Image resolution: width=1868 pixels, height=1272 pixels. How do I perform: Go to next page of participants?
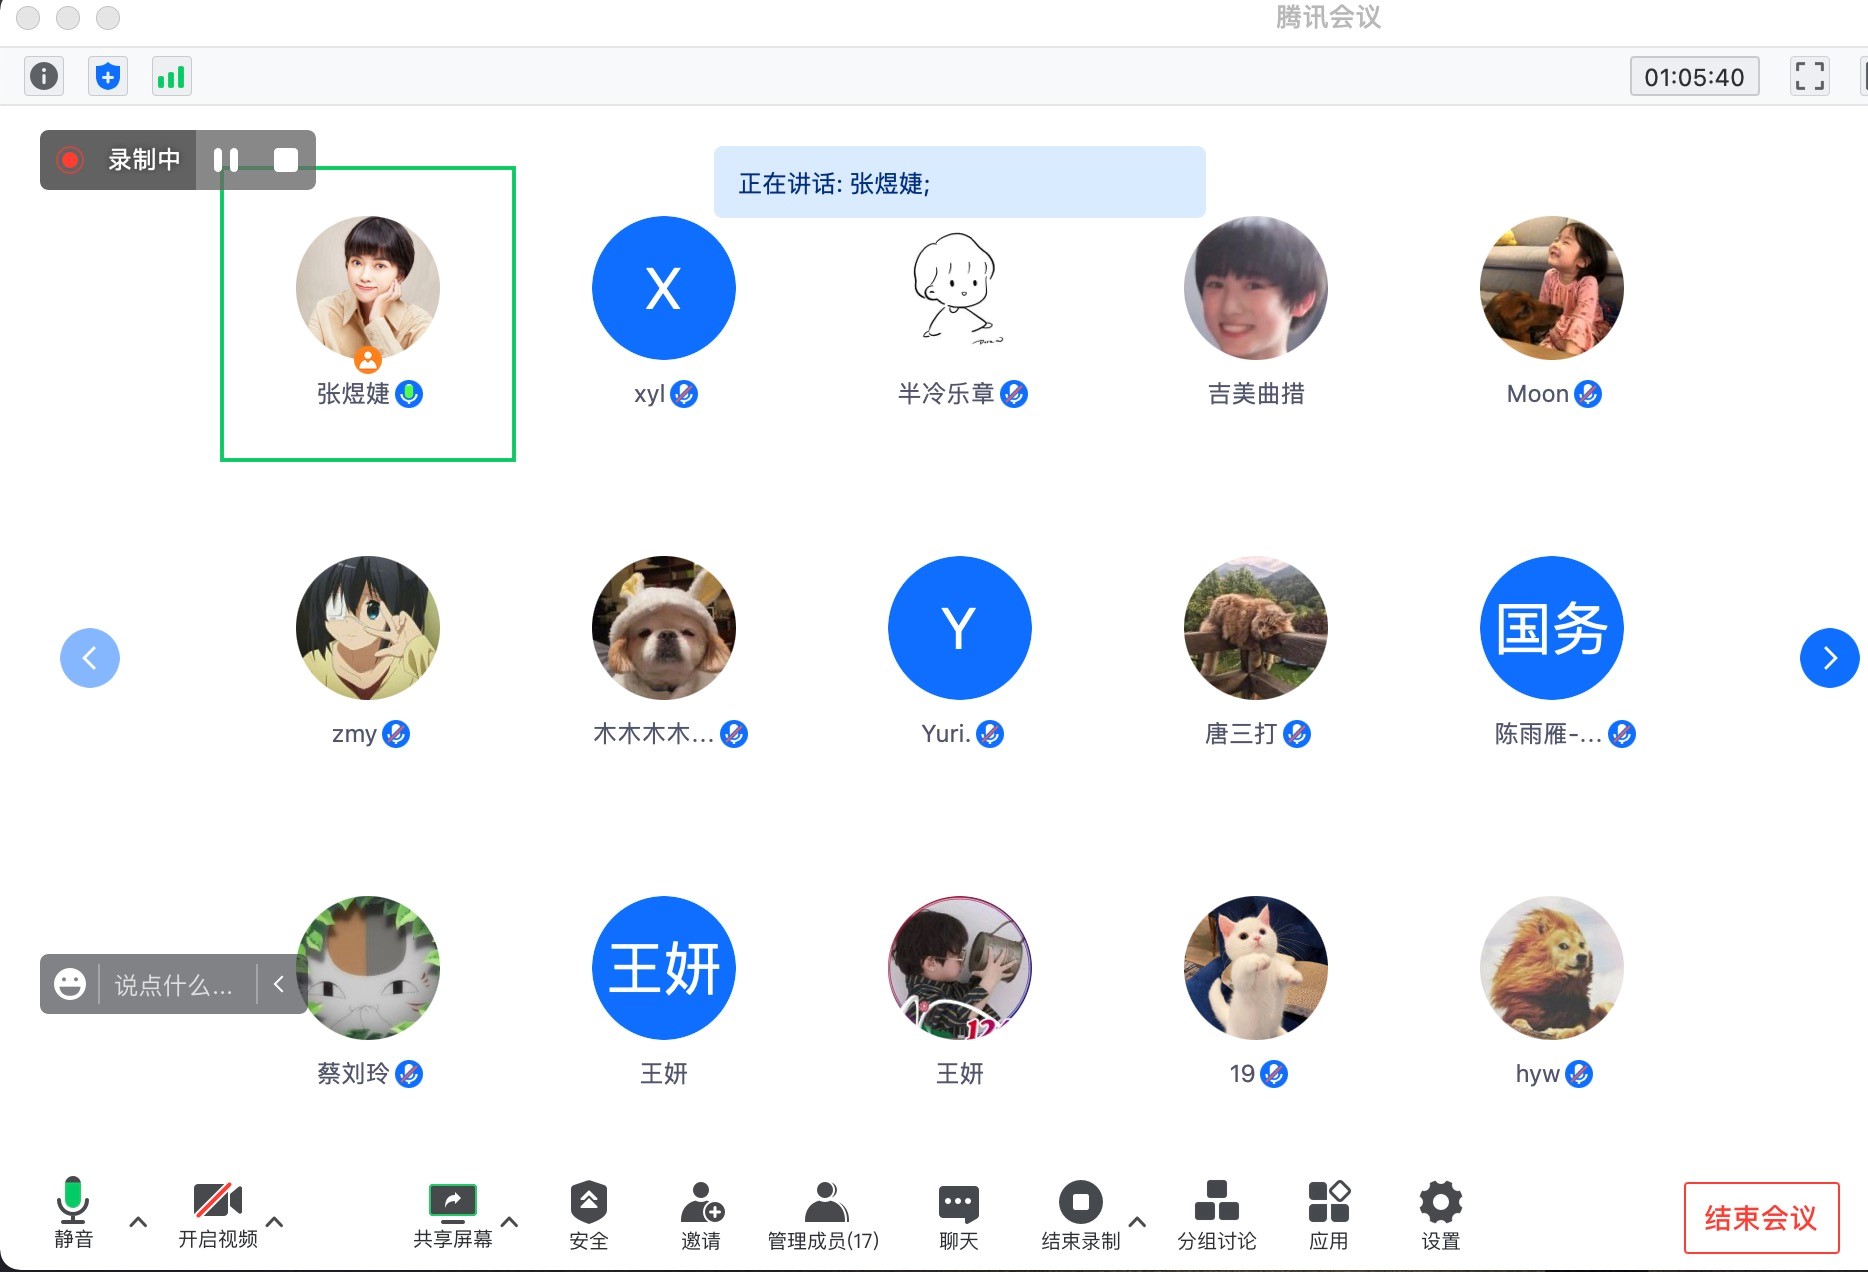(x=1829, y=658)
